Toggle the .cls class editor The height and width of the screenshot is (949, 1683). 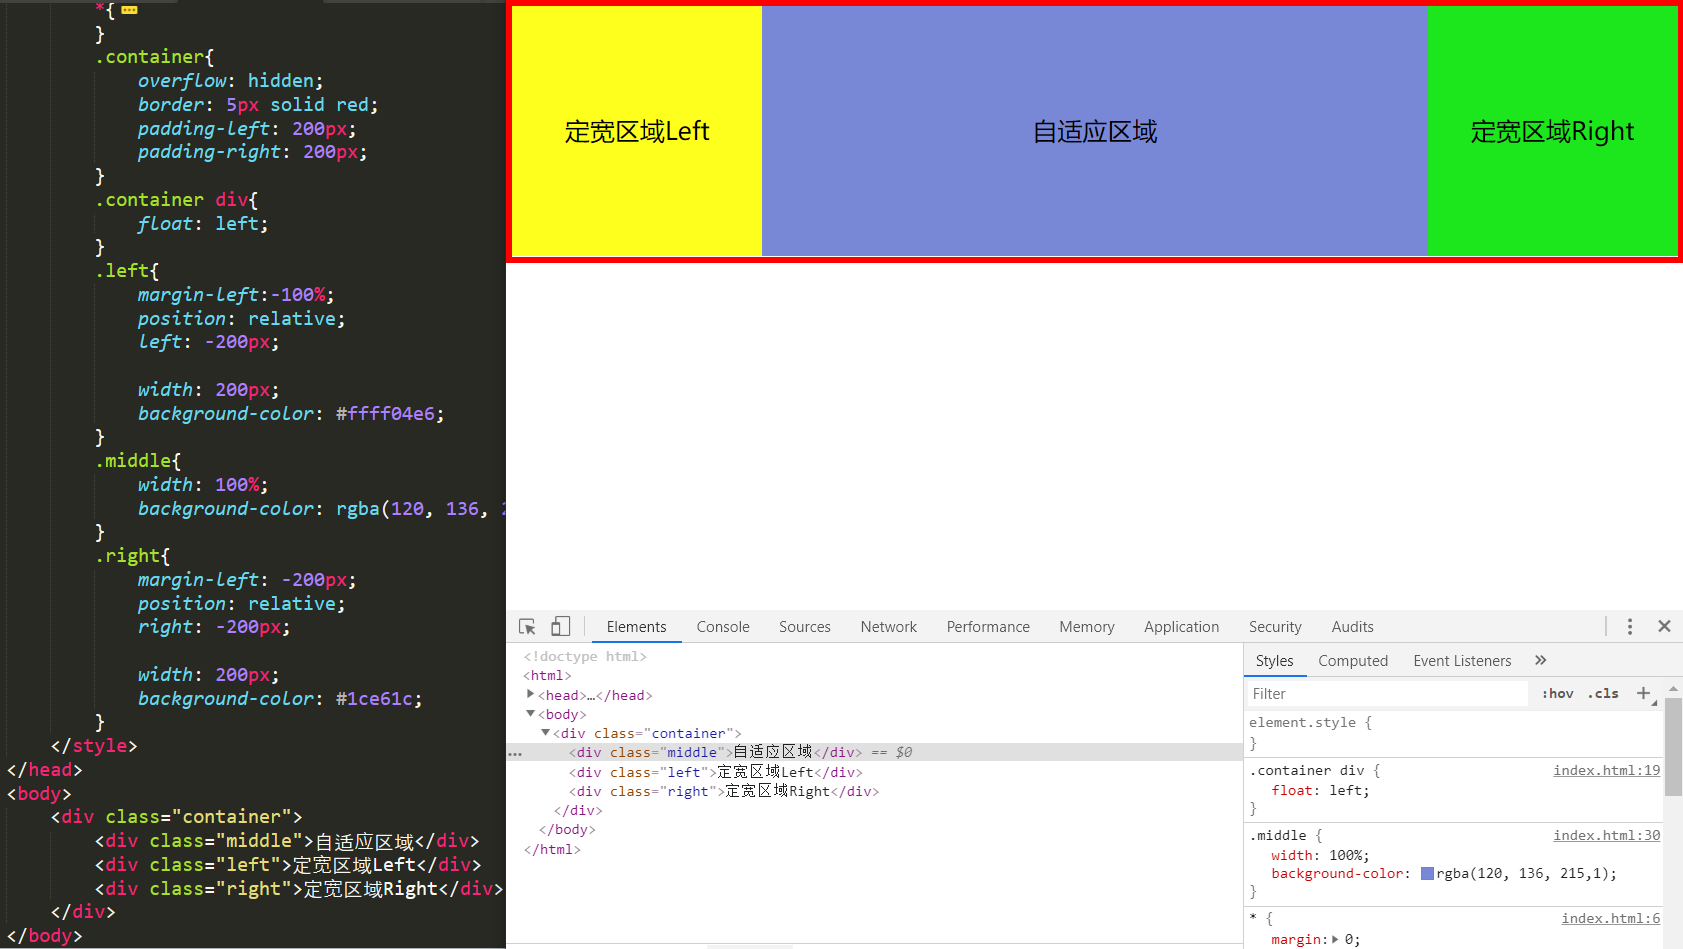tap(1603, 693)
